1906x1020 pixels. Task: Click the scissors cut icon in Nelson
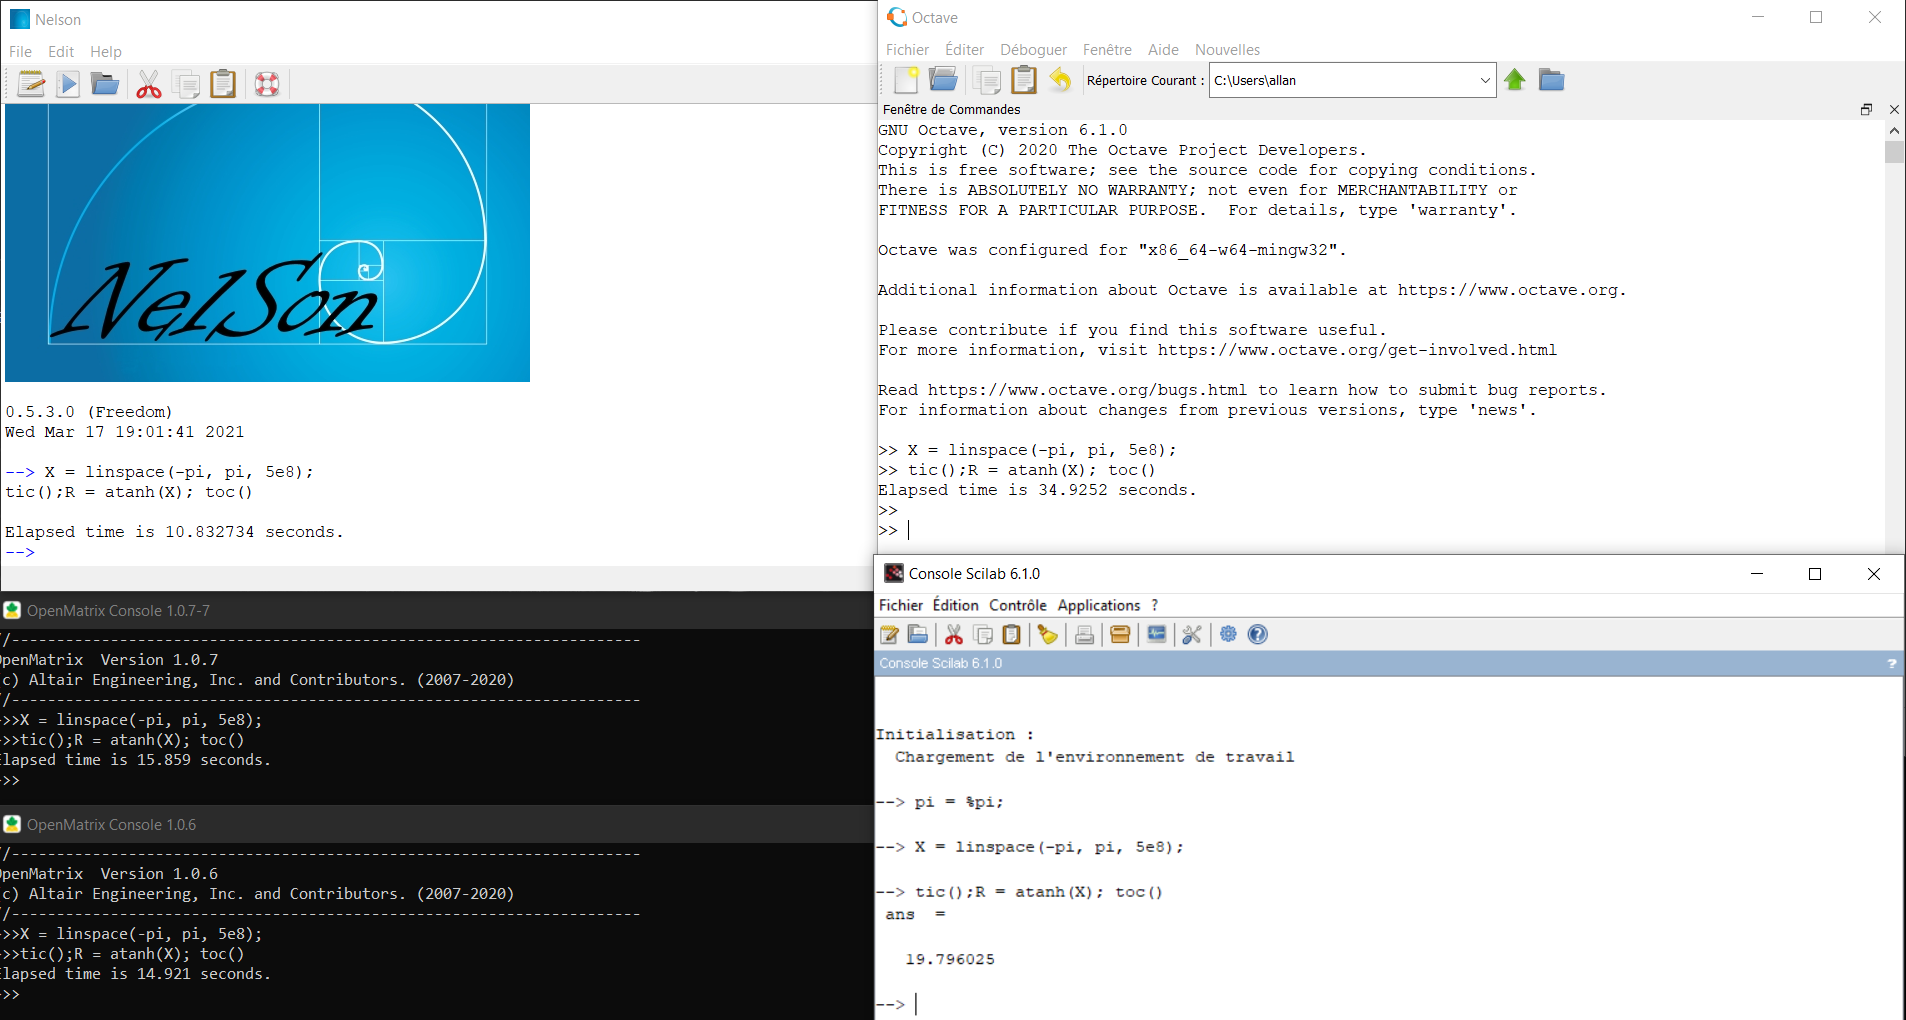tap(149, 84)
